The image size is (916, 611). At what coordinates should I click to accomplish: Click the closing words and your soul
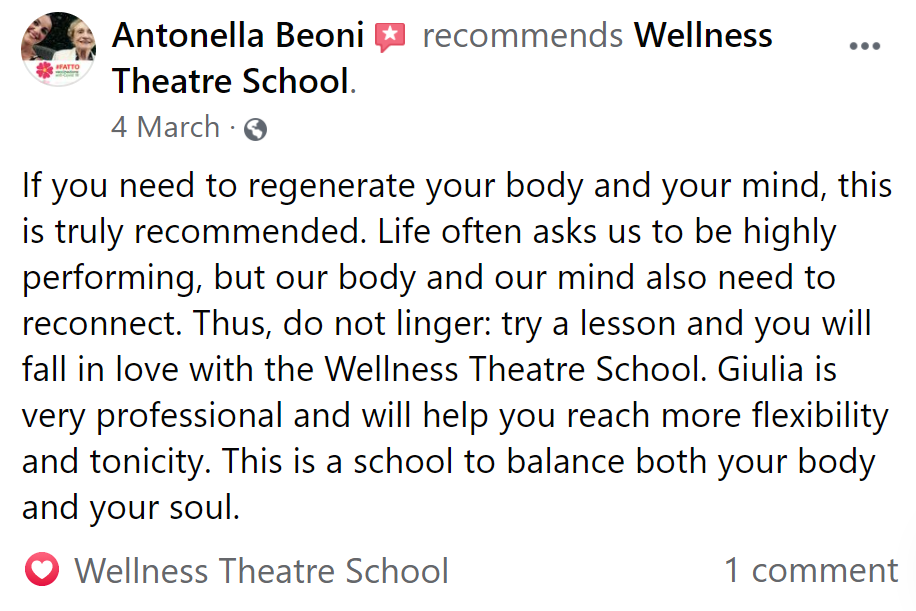[131, 507]
